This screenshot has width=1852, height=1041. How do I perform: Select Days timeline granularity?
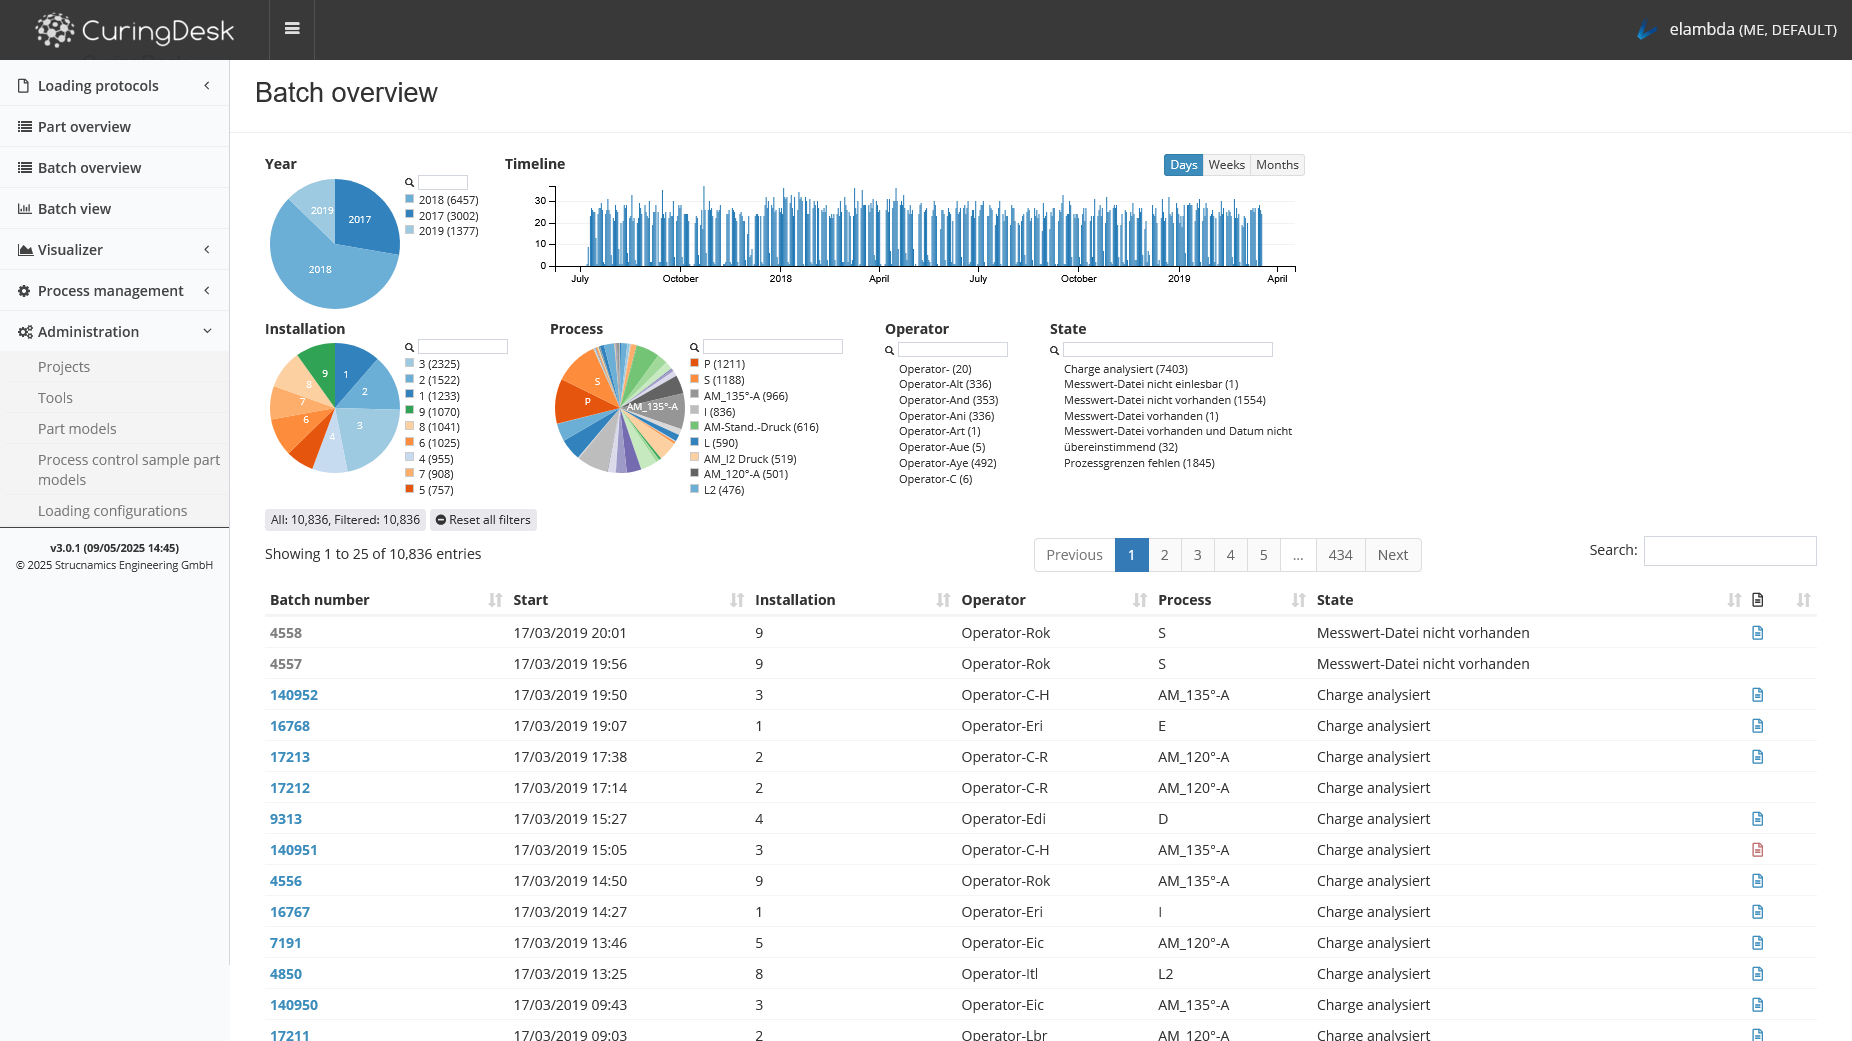1183,165
